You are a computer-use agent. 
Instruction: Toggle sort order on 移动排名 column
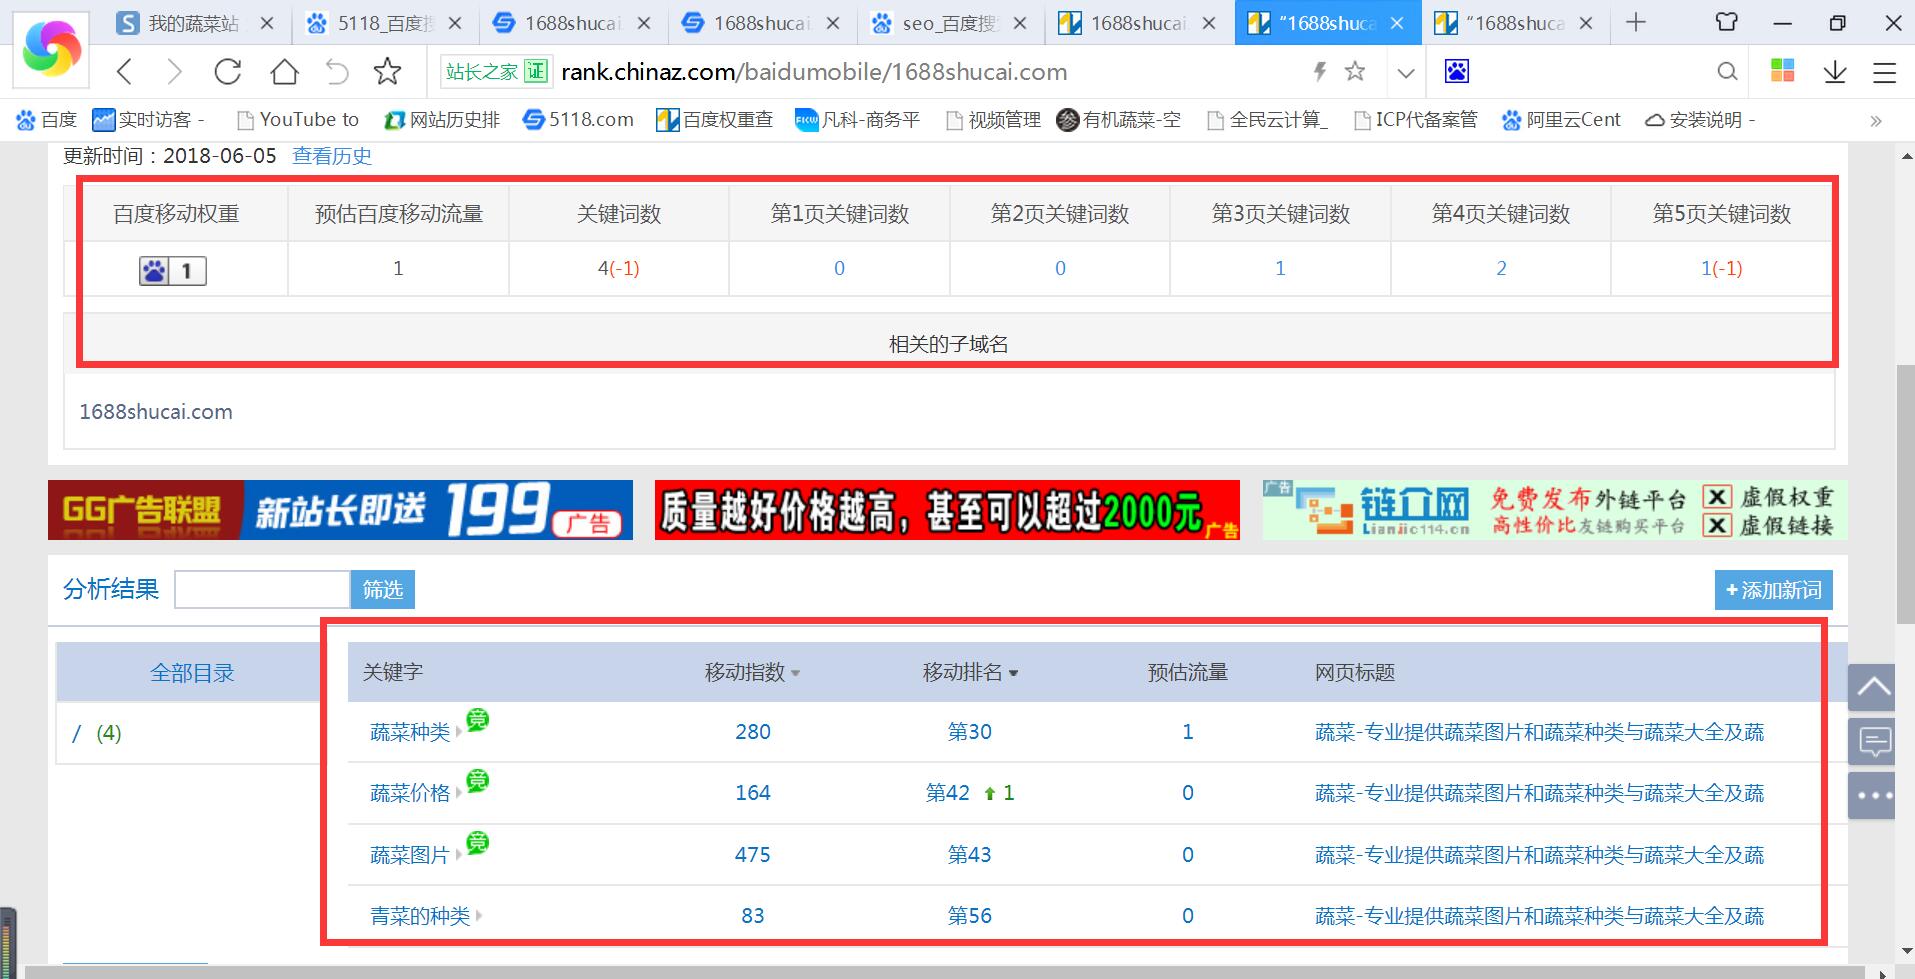(1014, 673)
